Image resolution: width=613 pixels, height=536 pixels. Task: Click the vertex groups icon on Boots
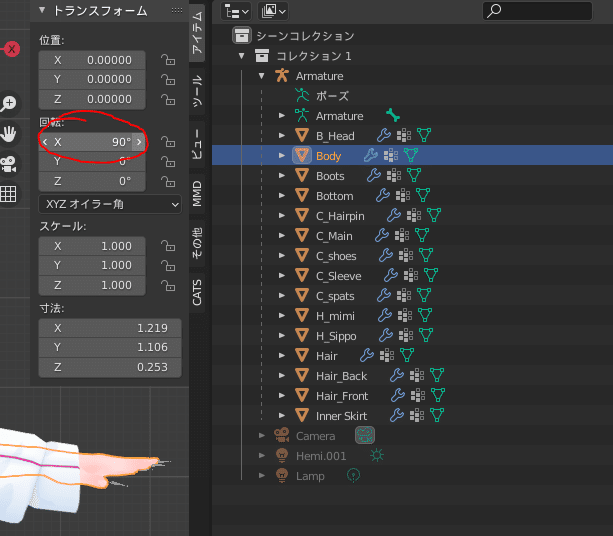tap(393, 175)
